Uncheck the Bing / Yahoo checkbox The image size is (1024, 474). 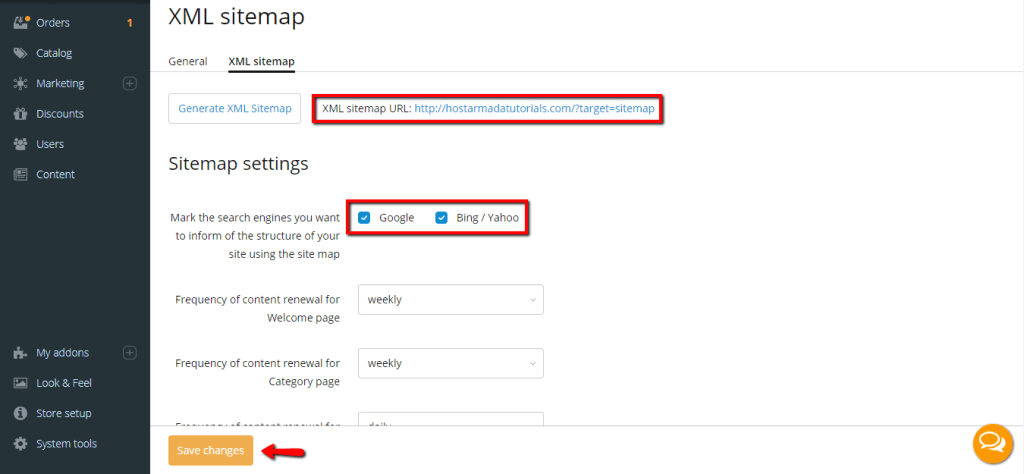pos(442,218)
